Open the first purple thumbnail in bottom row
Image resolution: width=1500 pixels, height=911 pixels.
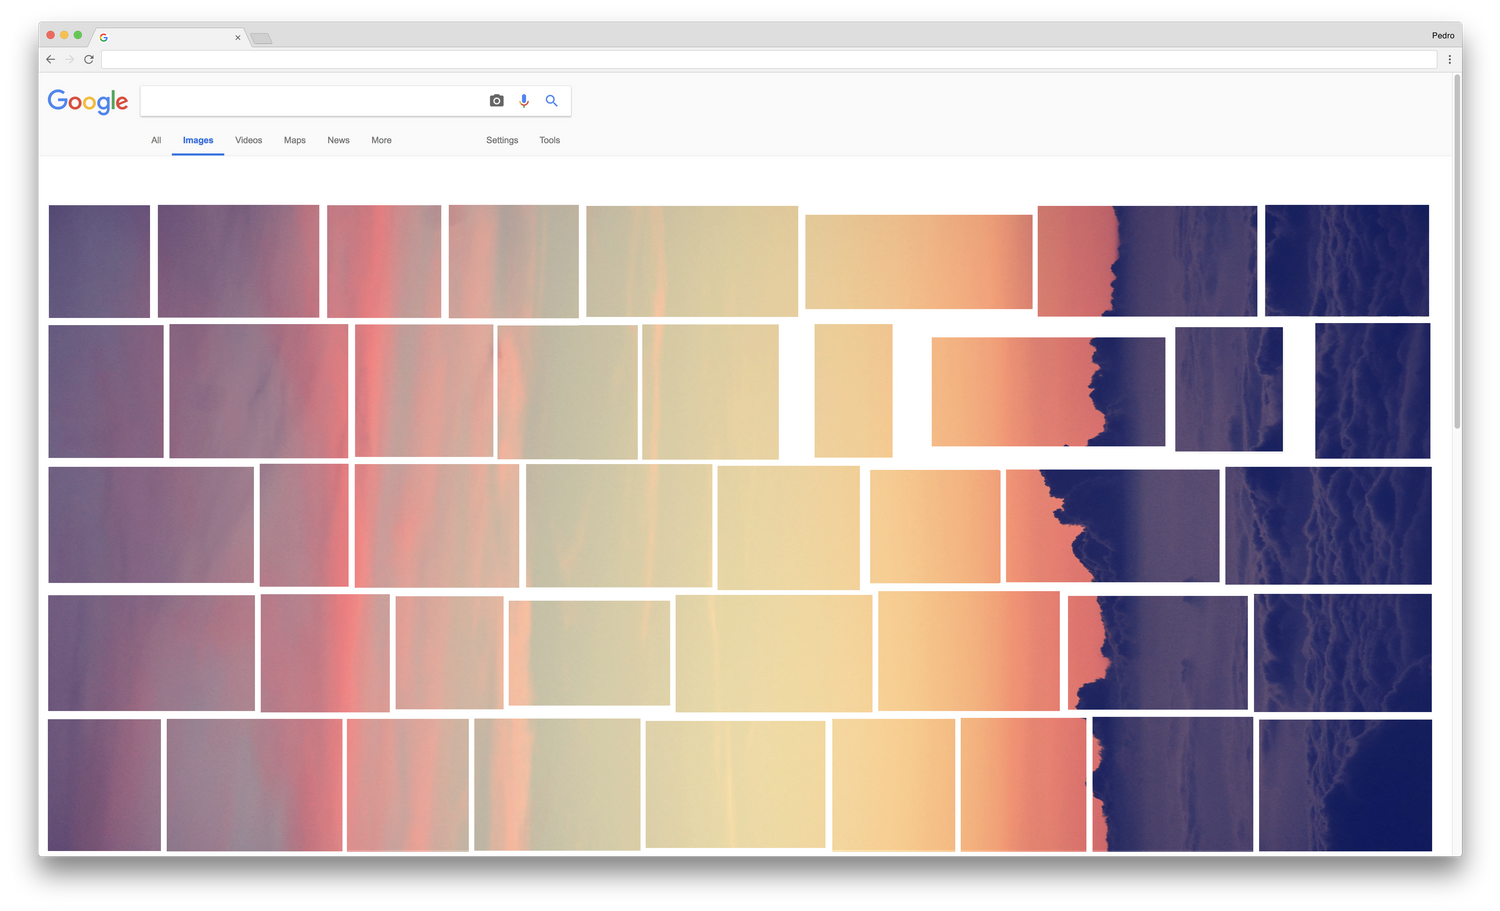(x=104, y=785)
